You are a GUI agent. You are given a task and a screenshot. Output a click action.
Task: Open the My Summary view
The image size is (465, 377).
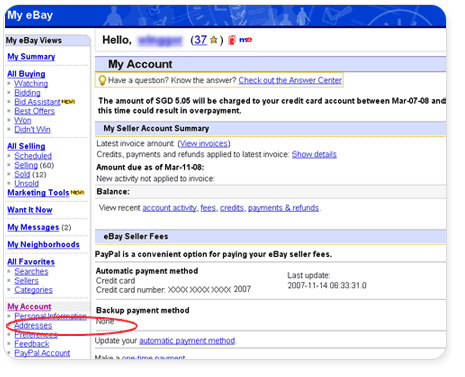pyautogui.click(x=31, y=57)
